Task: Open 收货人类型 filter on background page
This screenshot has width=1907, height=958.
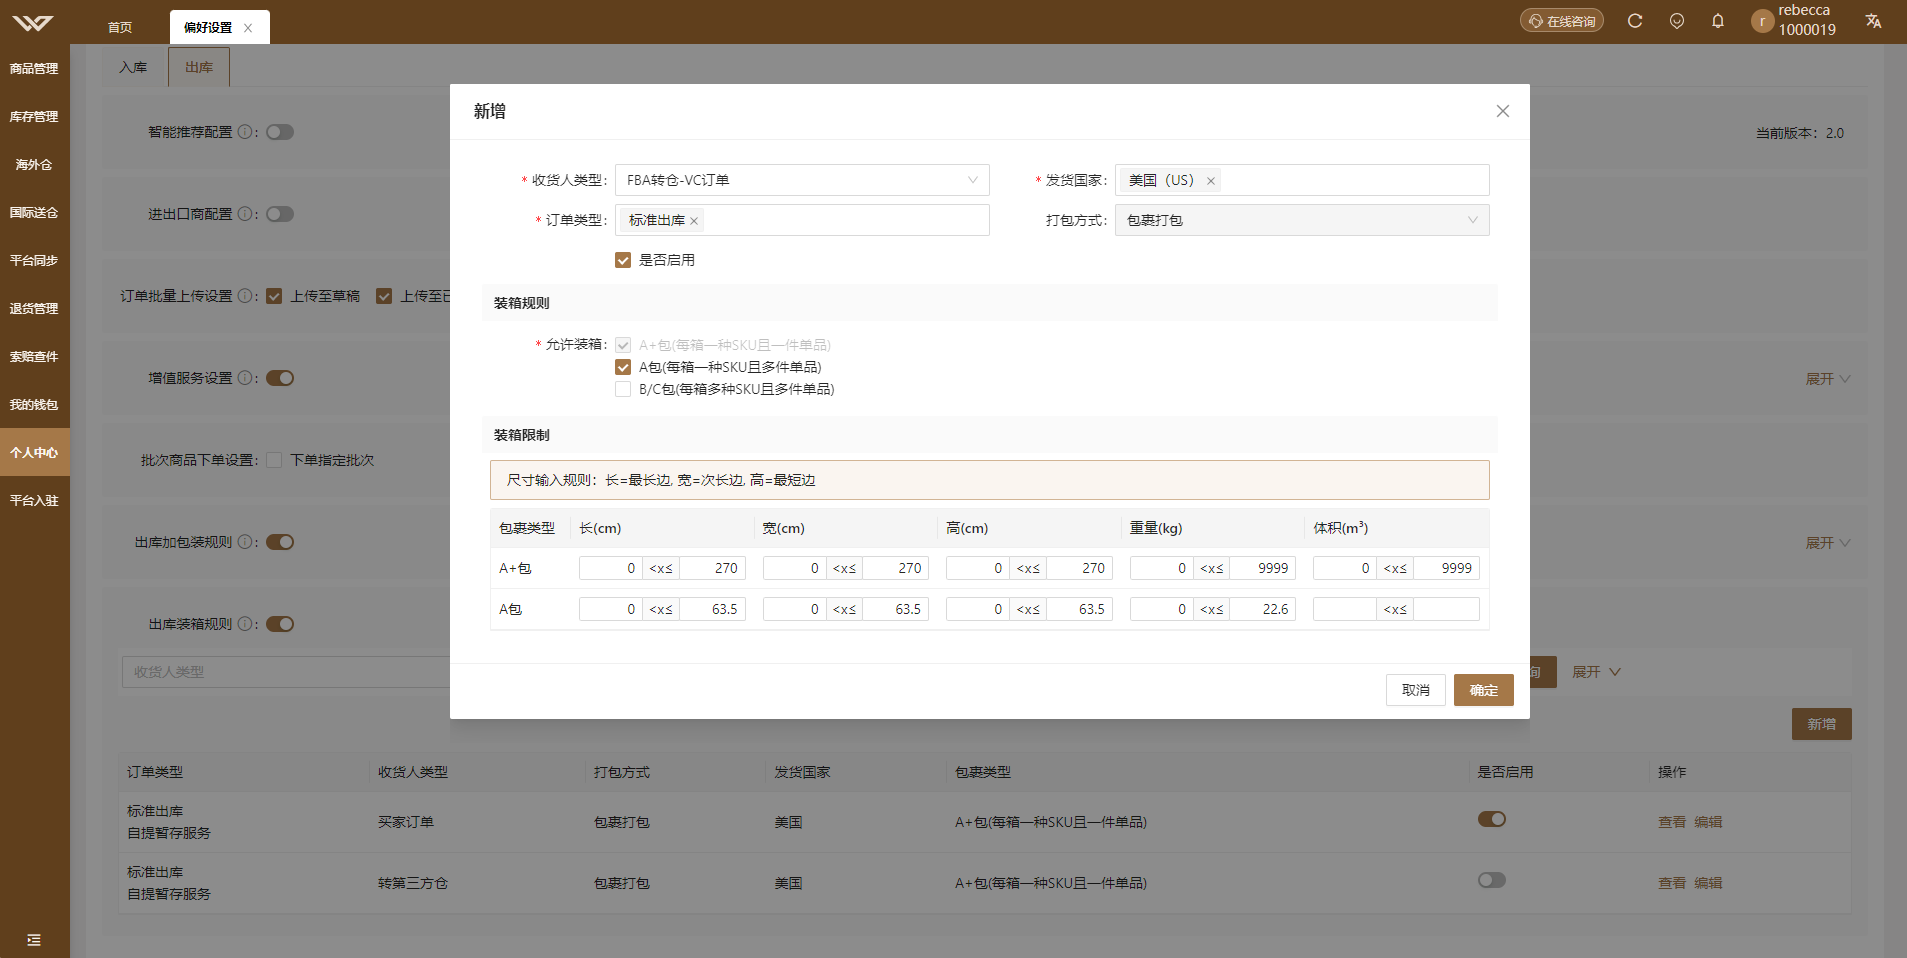Action: [286, 672]
